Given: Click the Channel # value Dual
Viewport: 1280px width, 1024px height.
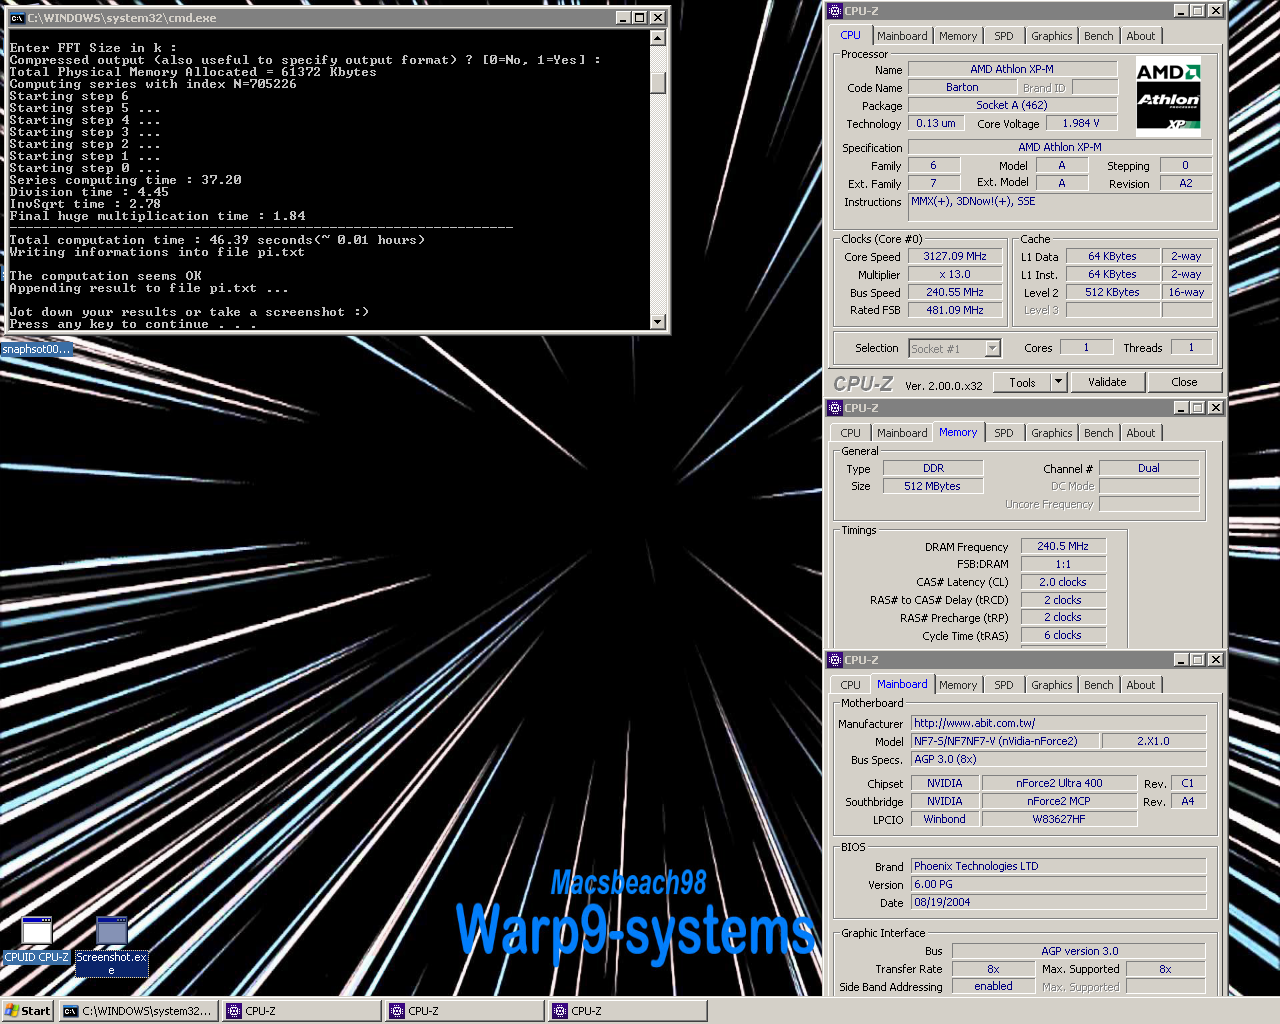Looking at the screenshot, I should click(1149, 468).
